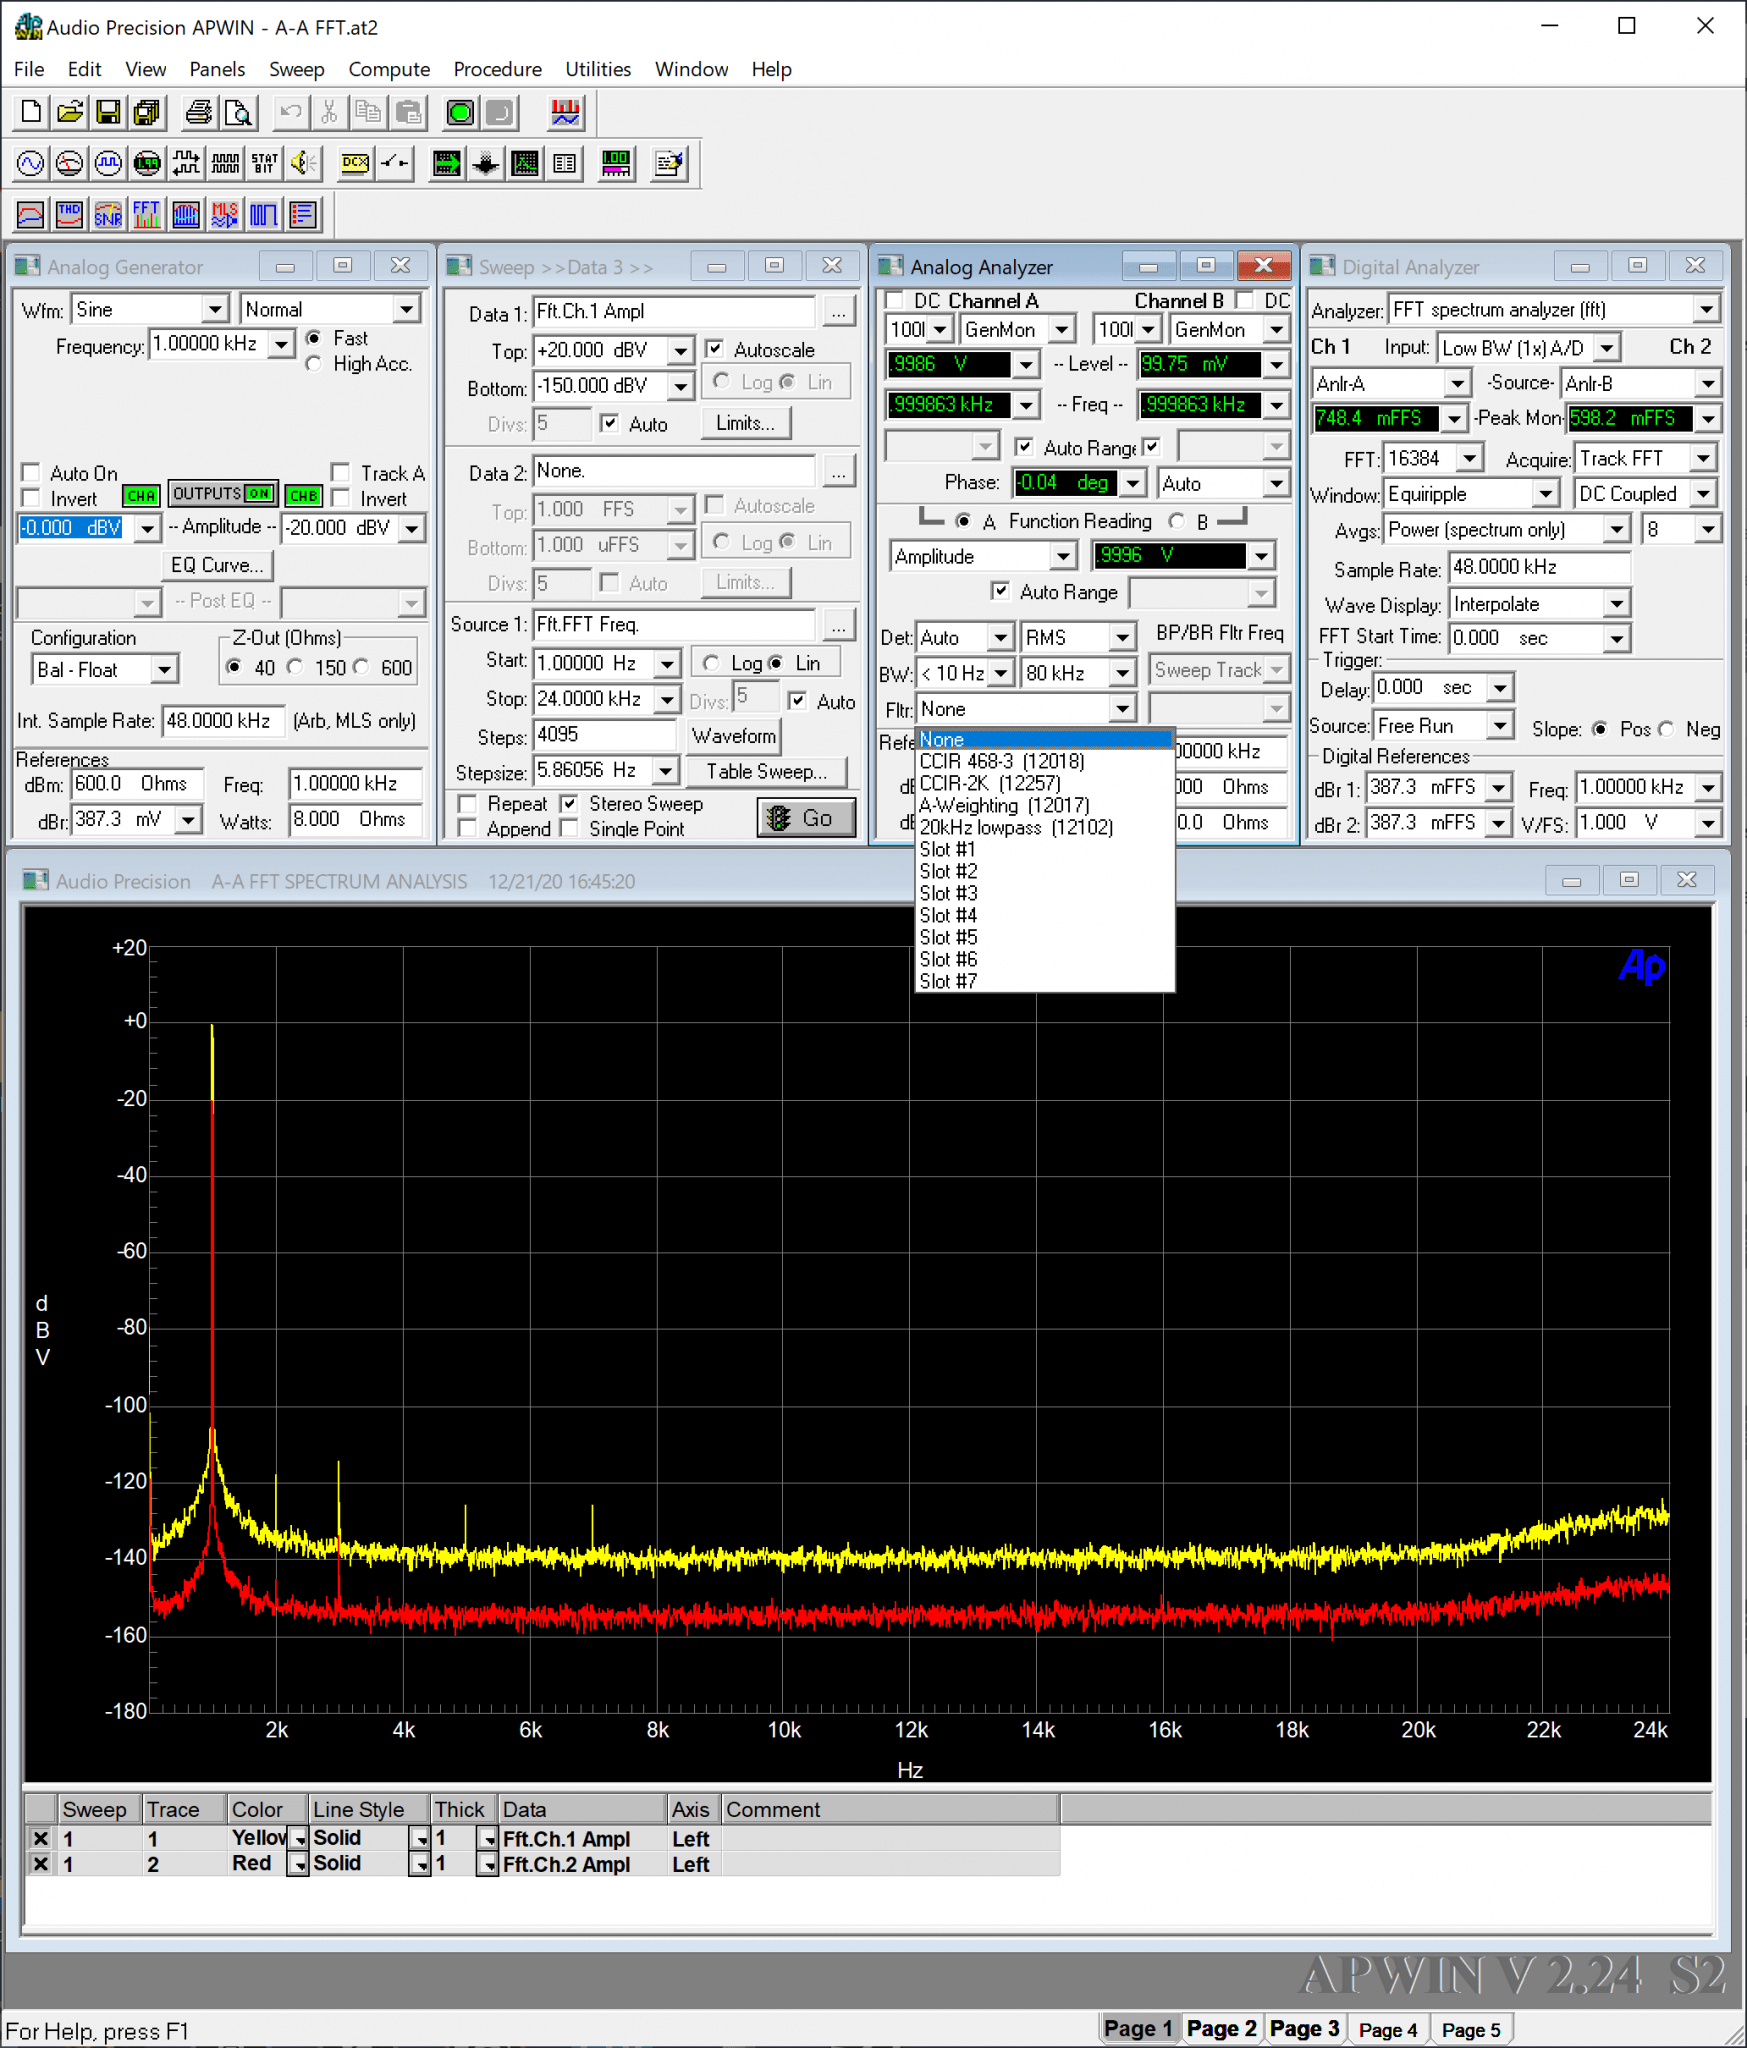Open Analyzer FFT spectrum analyzer dropdown
The height and width of the screenshot is (2048, 1747).
[x=1706, y=310]
